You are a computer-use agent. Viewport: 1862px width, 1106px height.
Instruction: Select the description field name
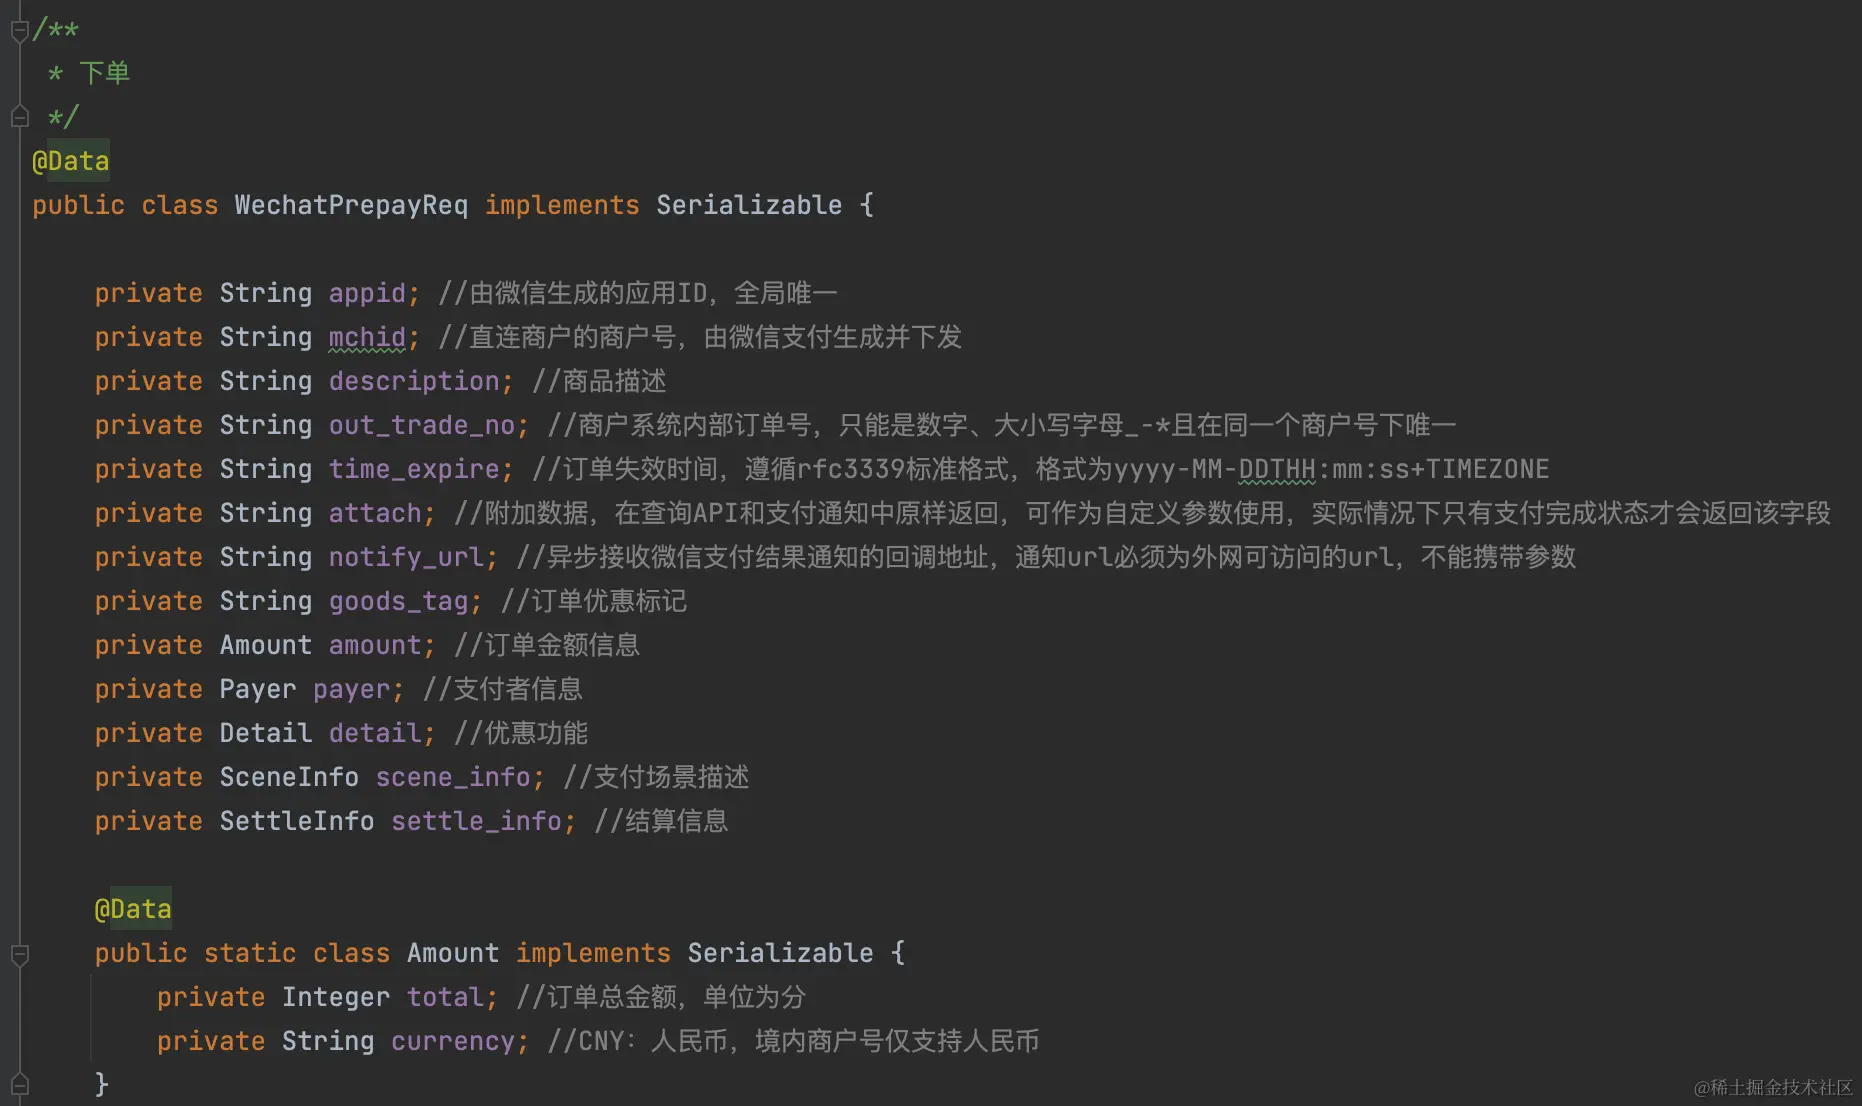pyautogui.click(x=414, y=381)
